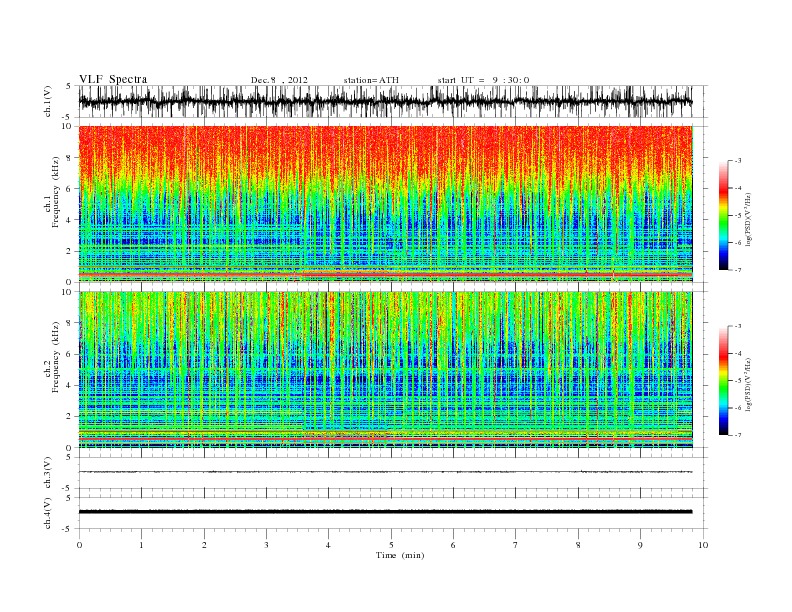Click the "3" tick on the Time axis
This screenshot has height=612, width=792.
point(267,545)
